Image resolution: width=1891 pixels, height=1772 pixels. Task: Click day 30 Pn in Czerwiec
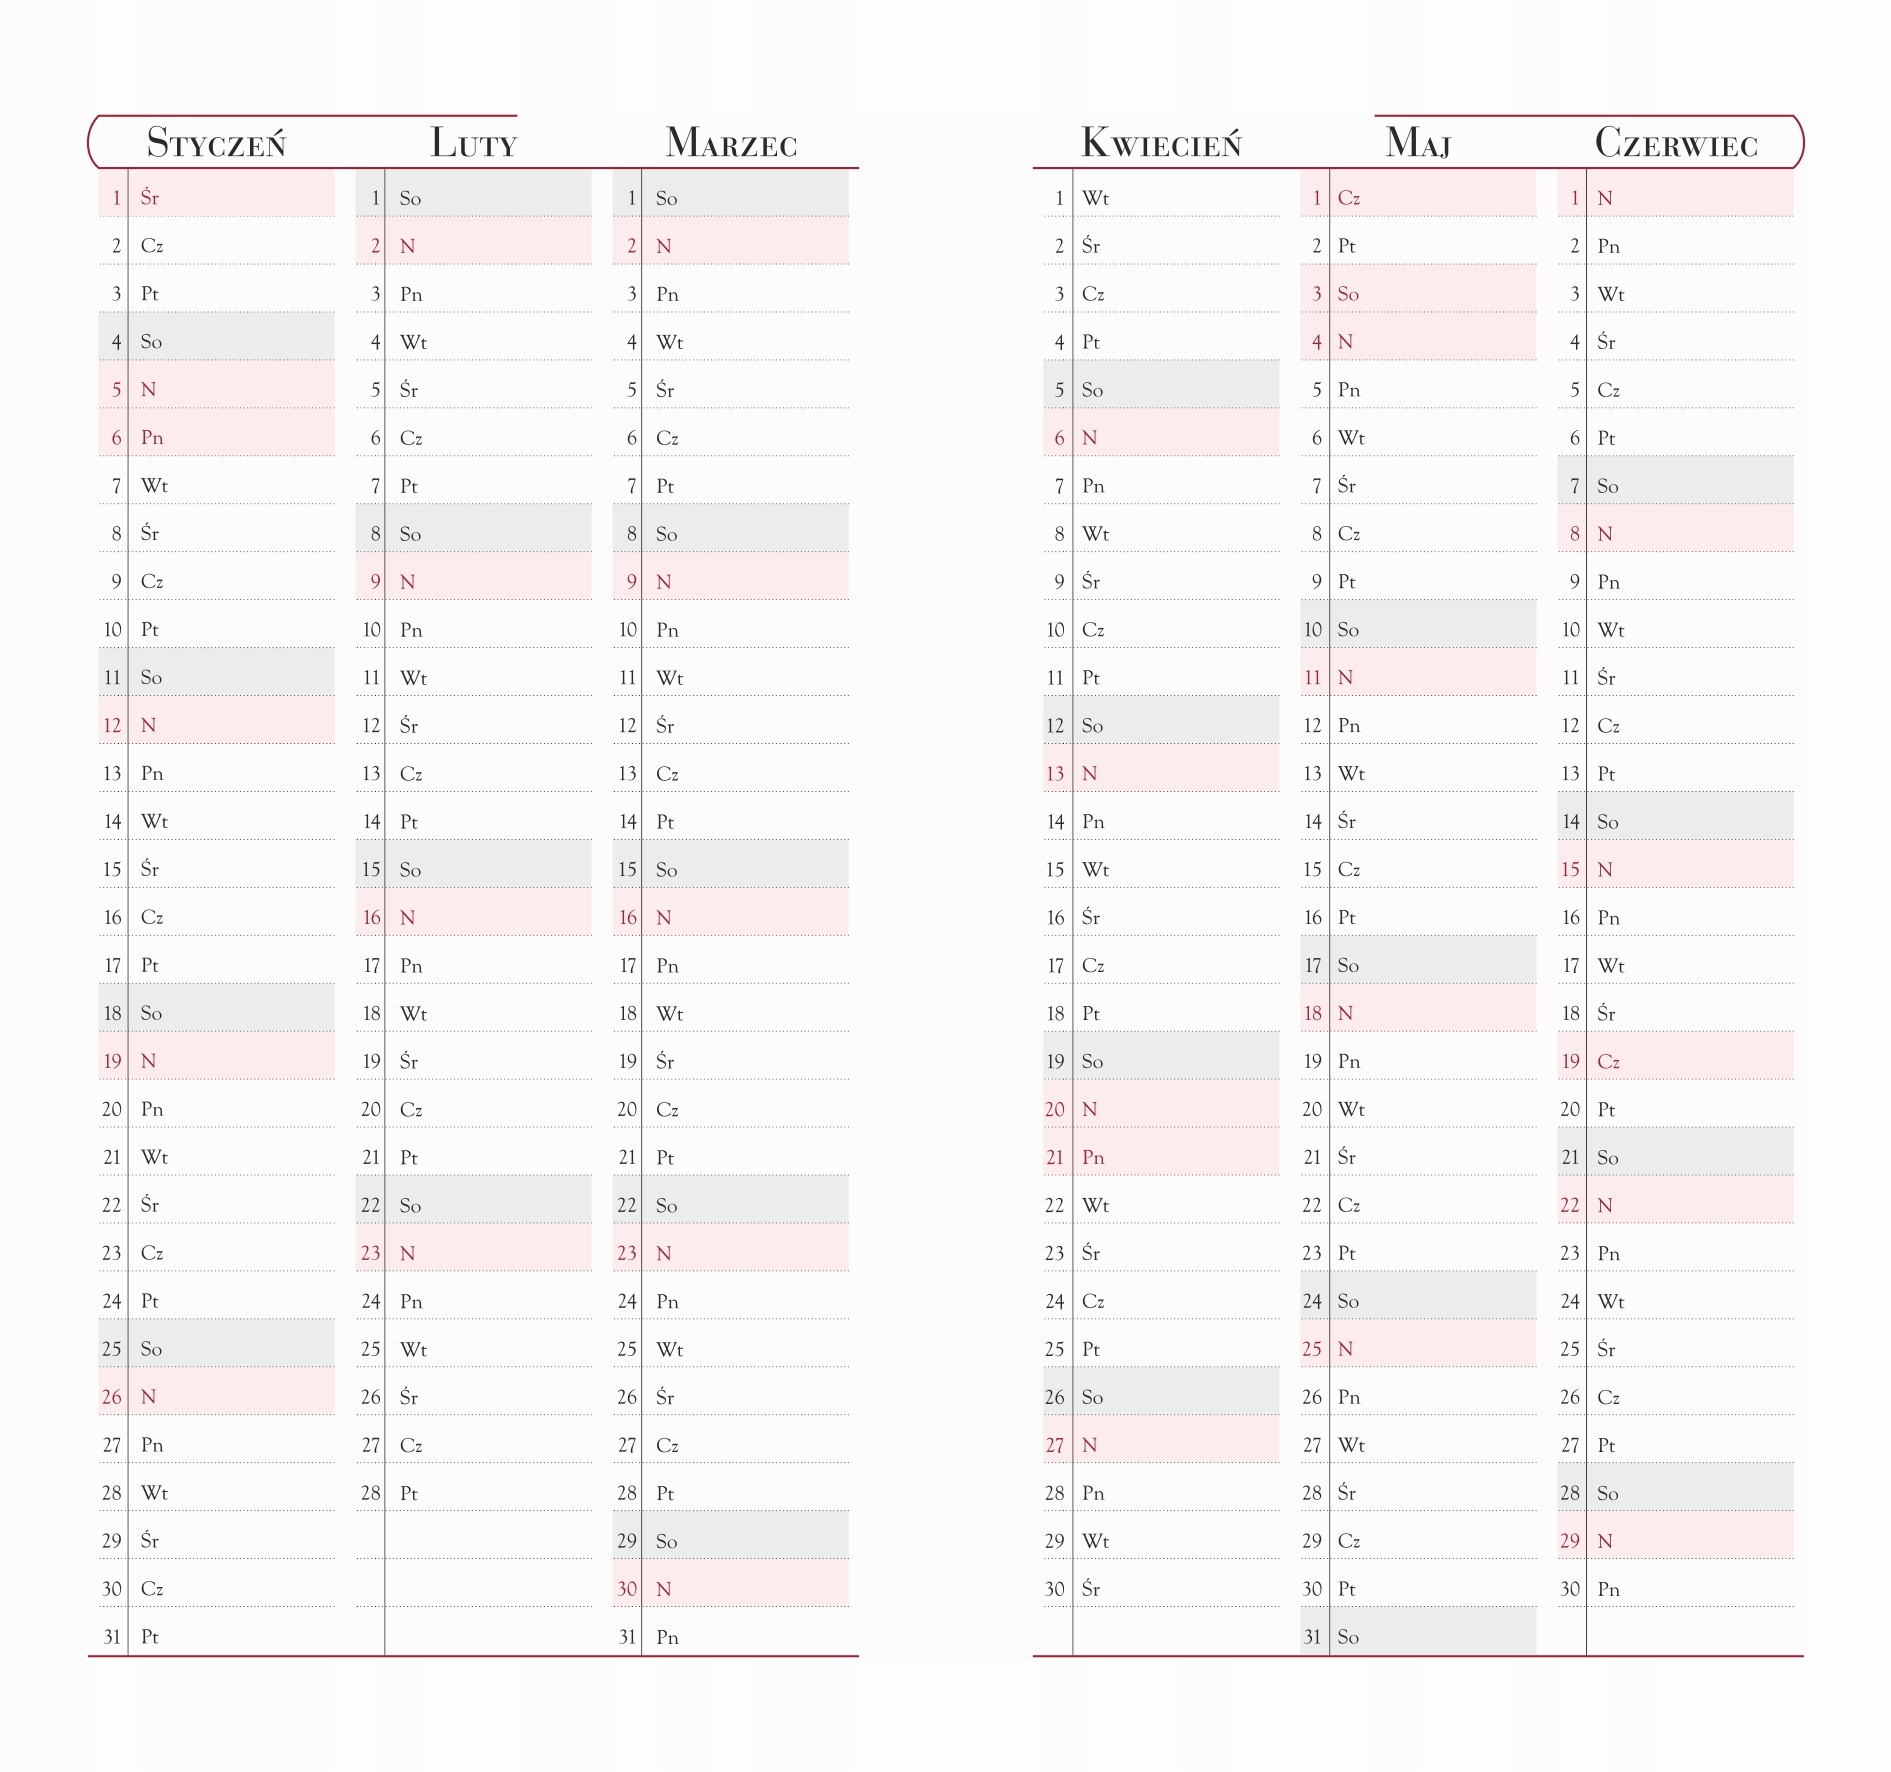(1676, 1588)
